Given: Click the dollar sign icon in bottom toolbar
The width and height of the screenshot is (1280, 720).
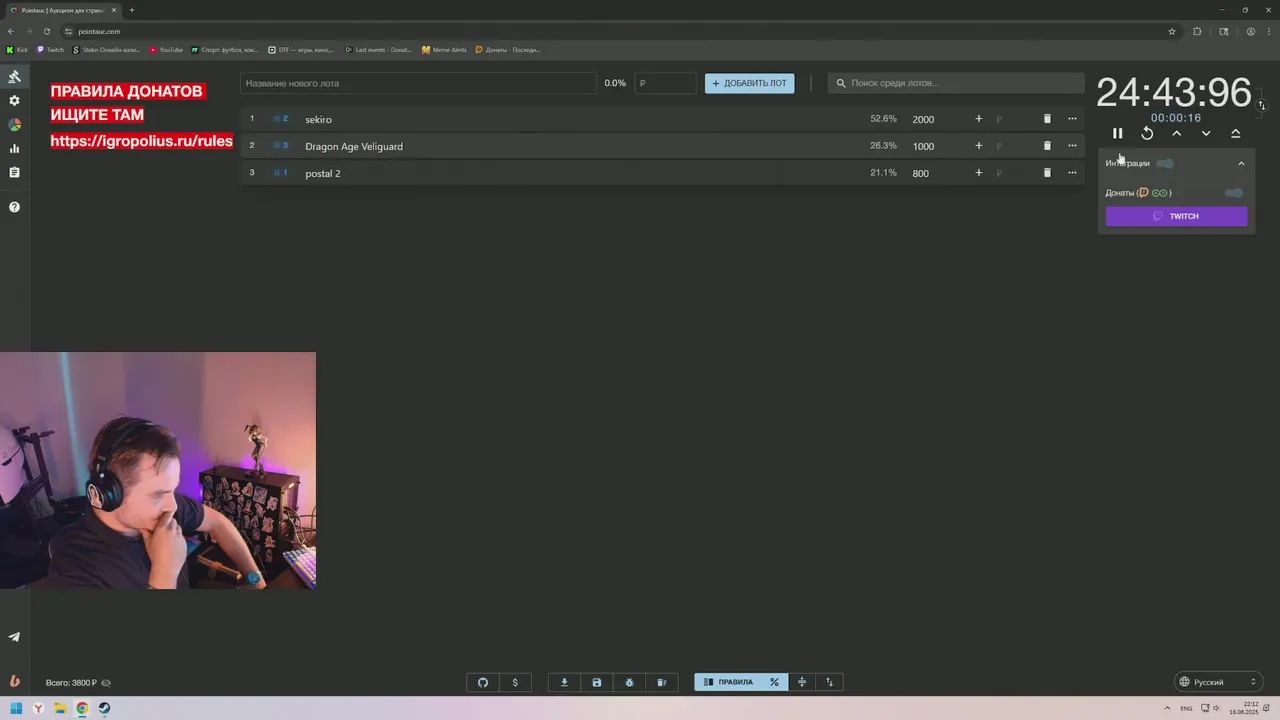Looking at the screenshot, I should click(x=515, y=682).
